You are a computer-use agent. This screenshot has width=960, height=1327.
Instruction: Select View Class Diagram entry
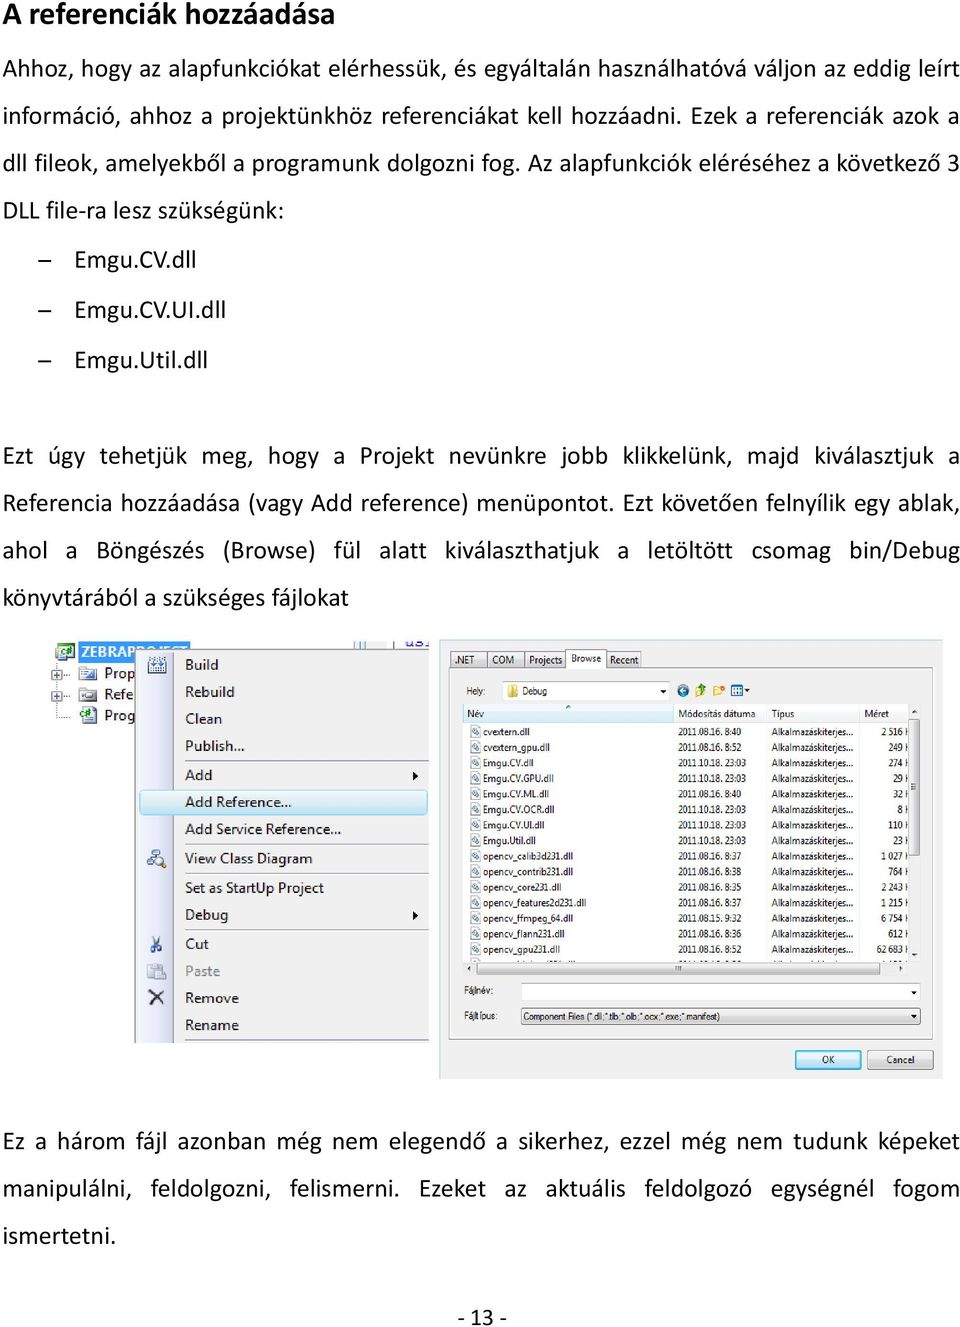(249, 858)
